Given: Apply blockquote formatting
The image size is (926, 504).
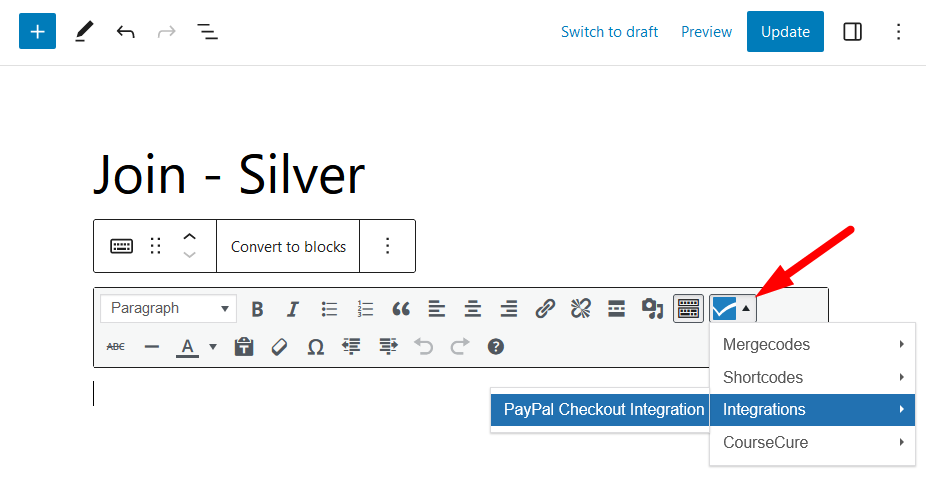Looking at the screenshot, I should point(401,308).
